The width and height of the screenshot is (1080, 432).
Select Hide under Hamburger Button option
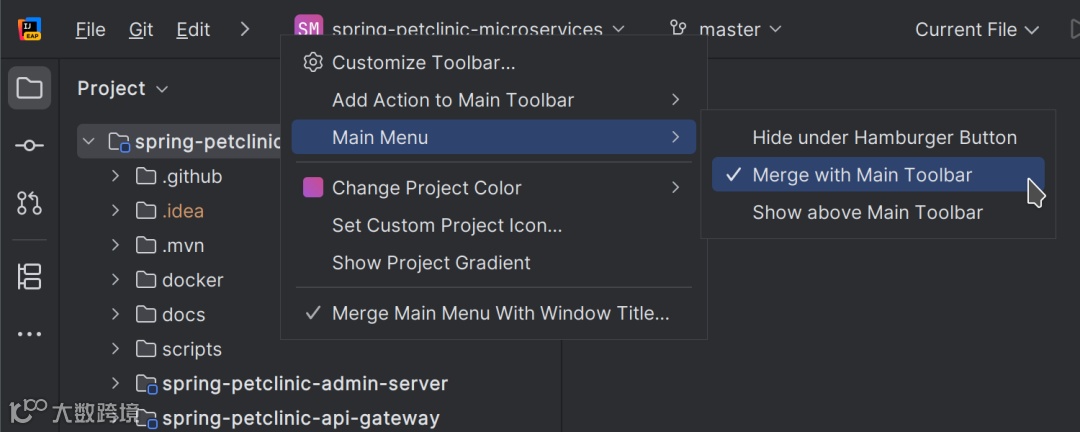[x=884, y=138]
